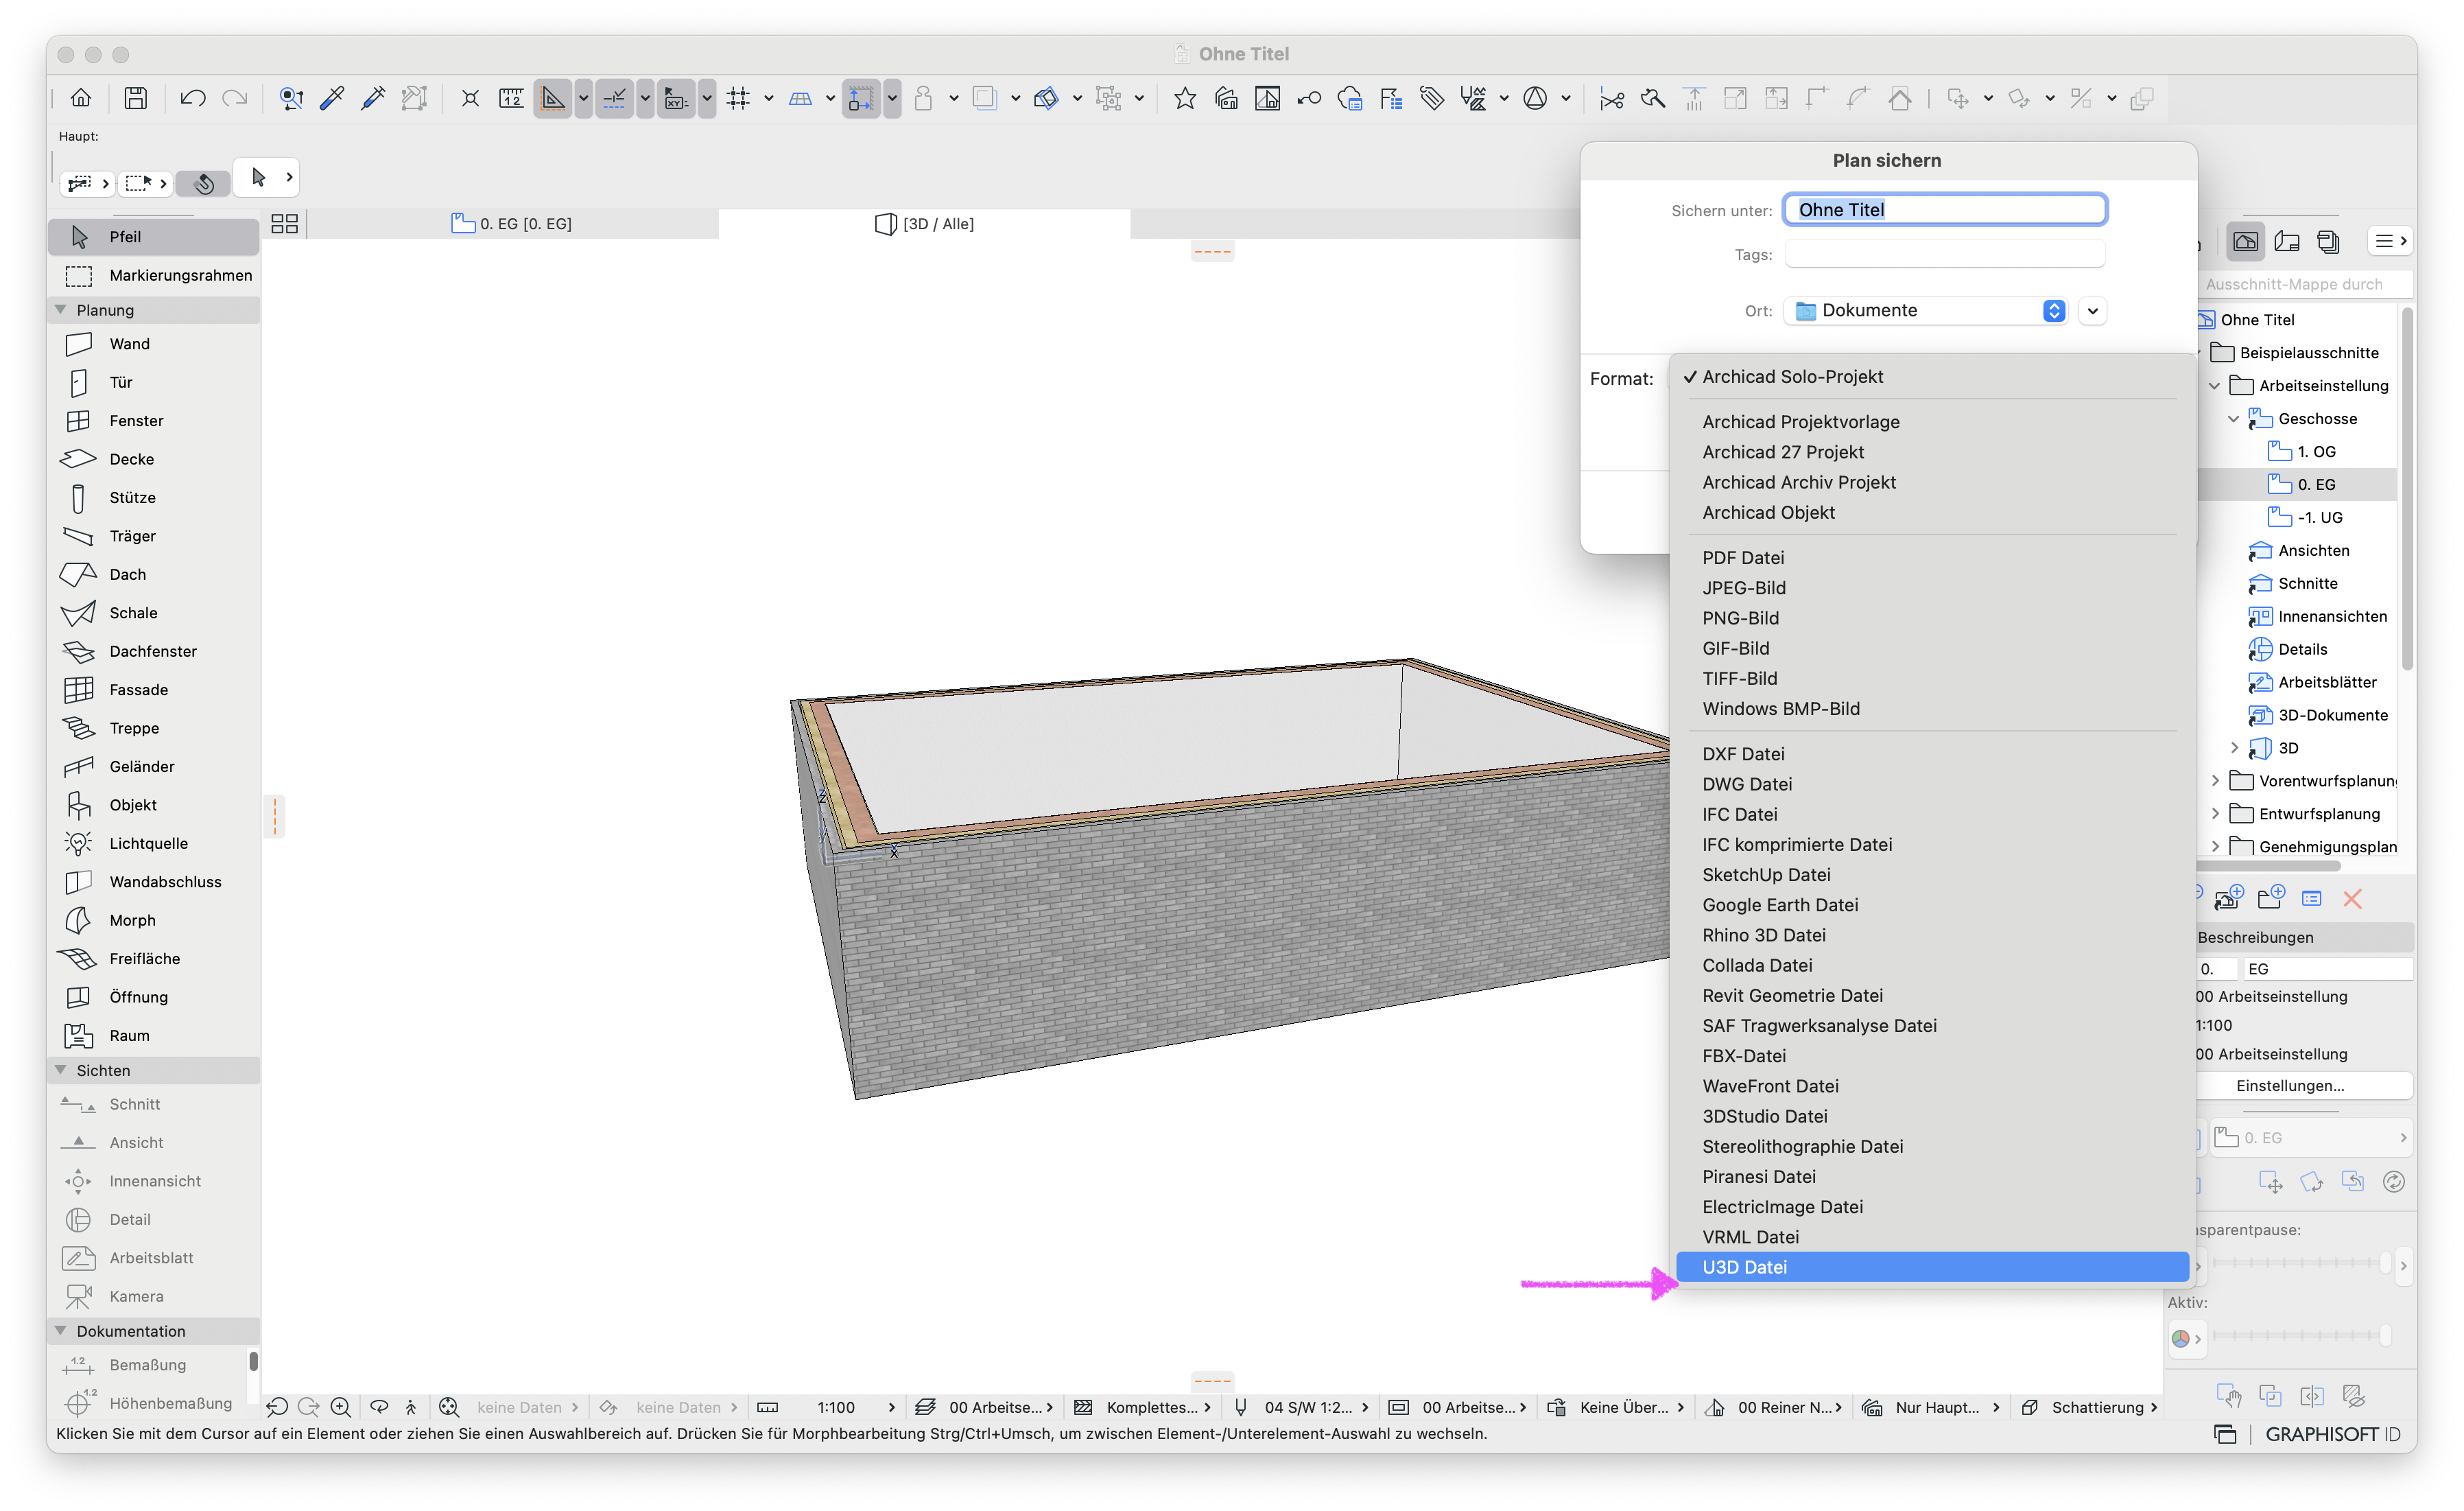Choose DWG Datei format

[x=1932, y=785]
